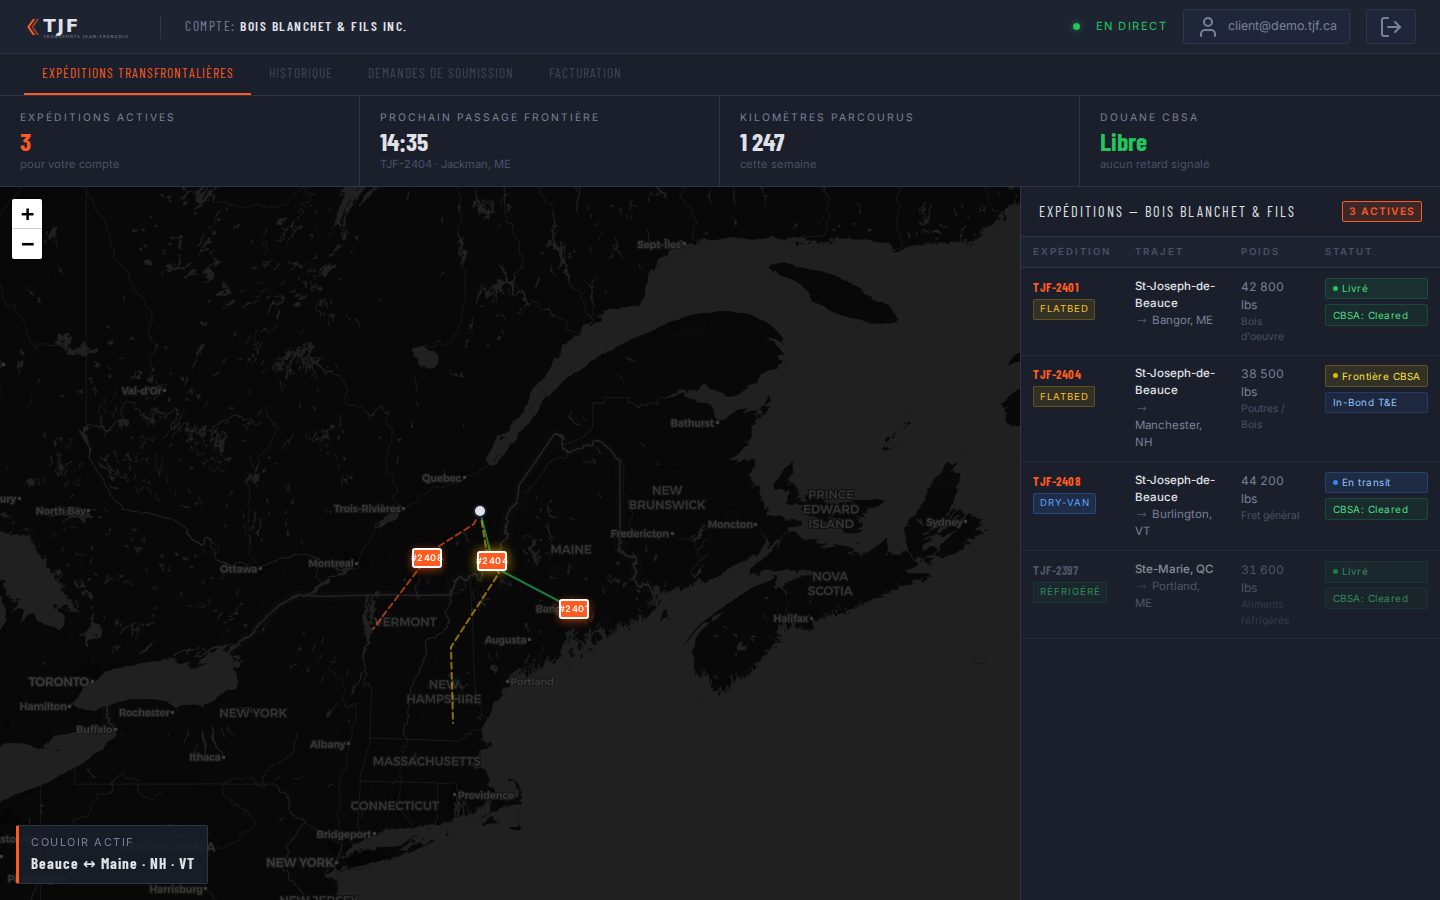
Task: Zoom out on the map
Action: [27, 244]
